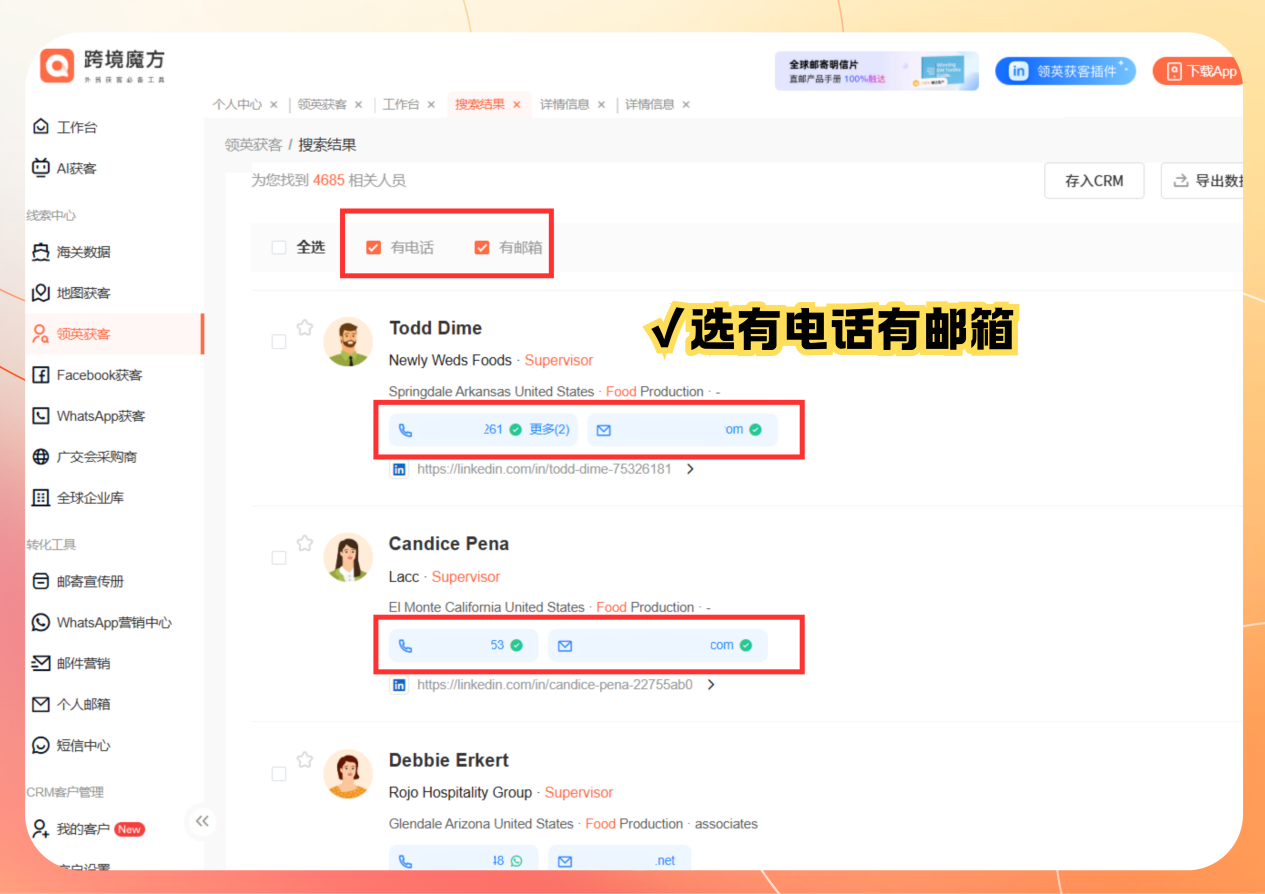Expand Todd Dime's LinkedIn link arrow
Screen dimensions: 1265x894
click(x=690, y=469)
